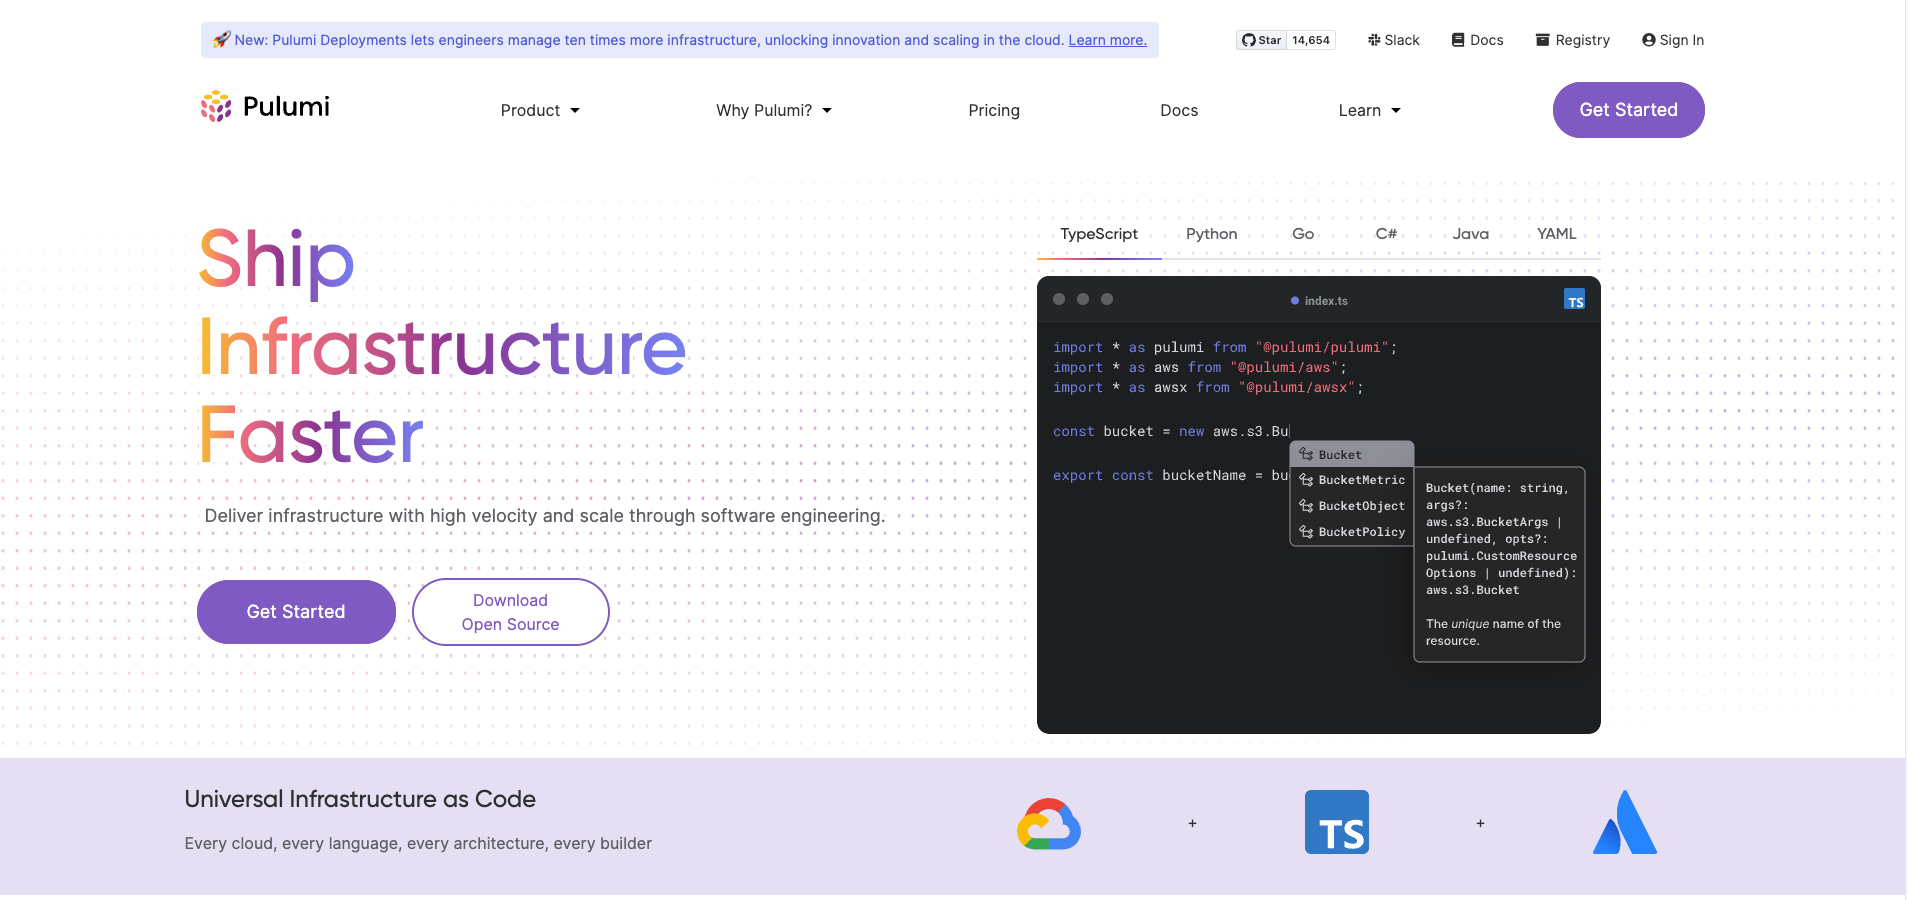Click Download Open Source
This screenshot has height=900, width=1908.
[x=509, y=611]
